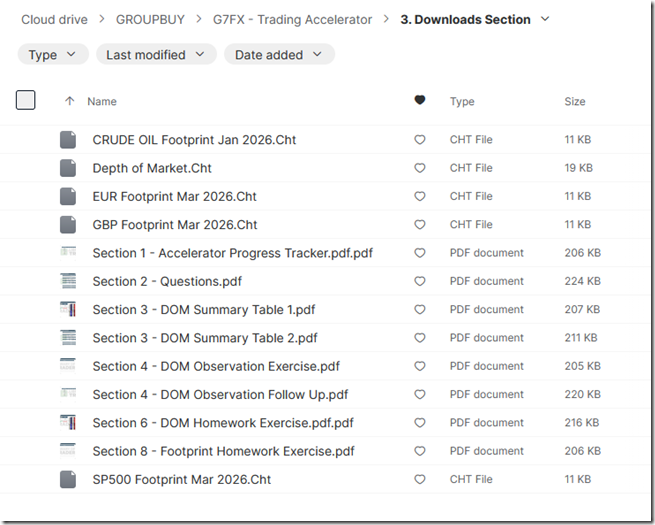Toggle the select-all checkbox in header

point(26,100)
